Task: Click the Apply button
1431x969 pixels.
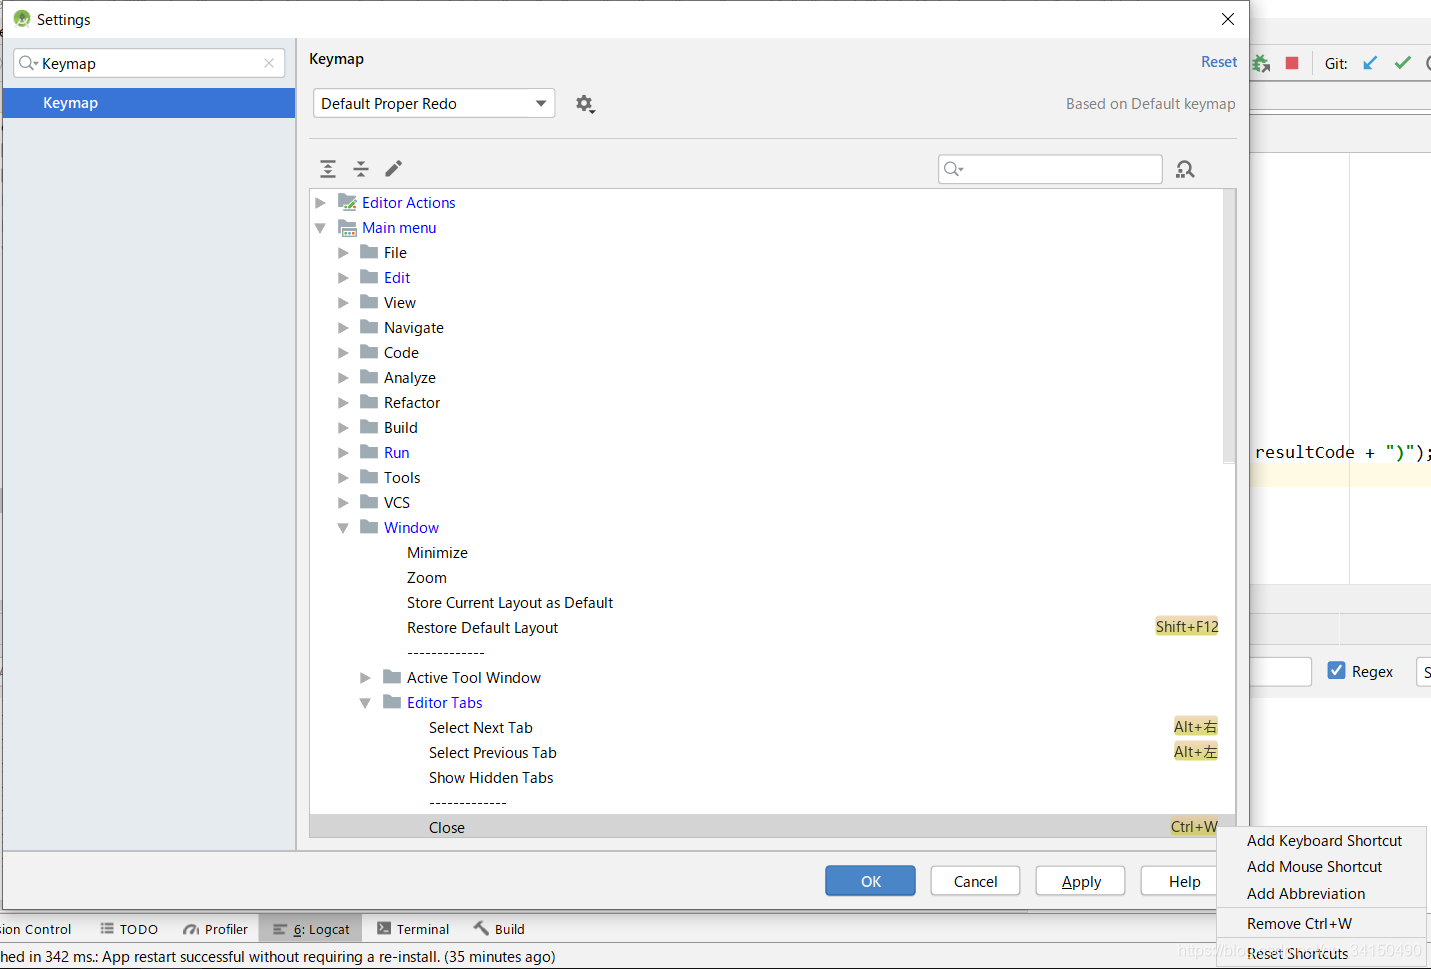Action: [1080, 881]
